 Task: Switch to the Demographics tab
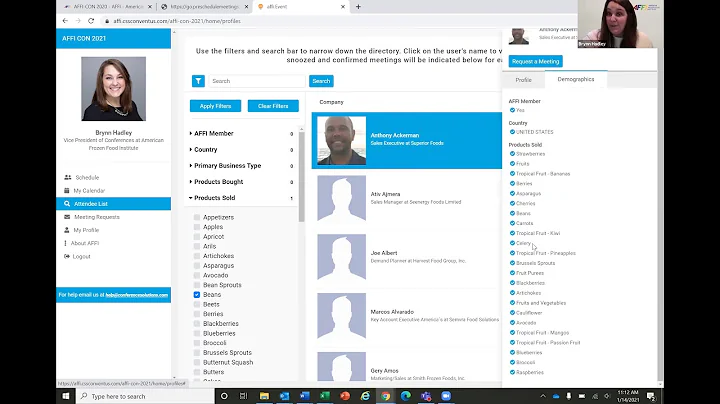coord(576,79)
